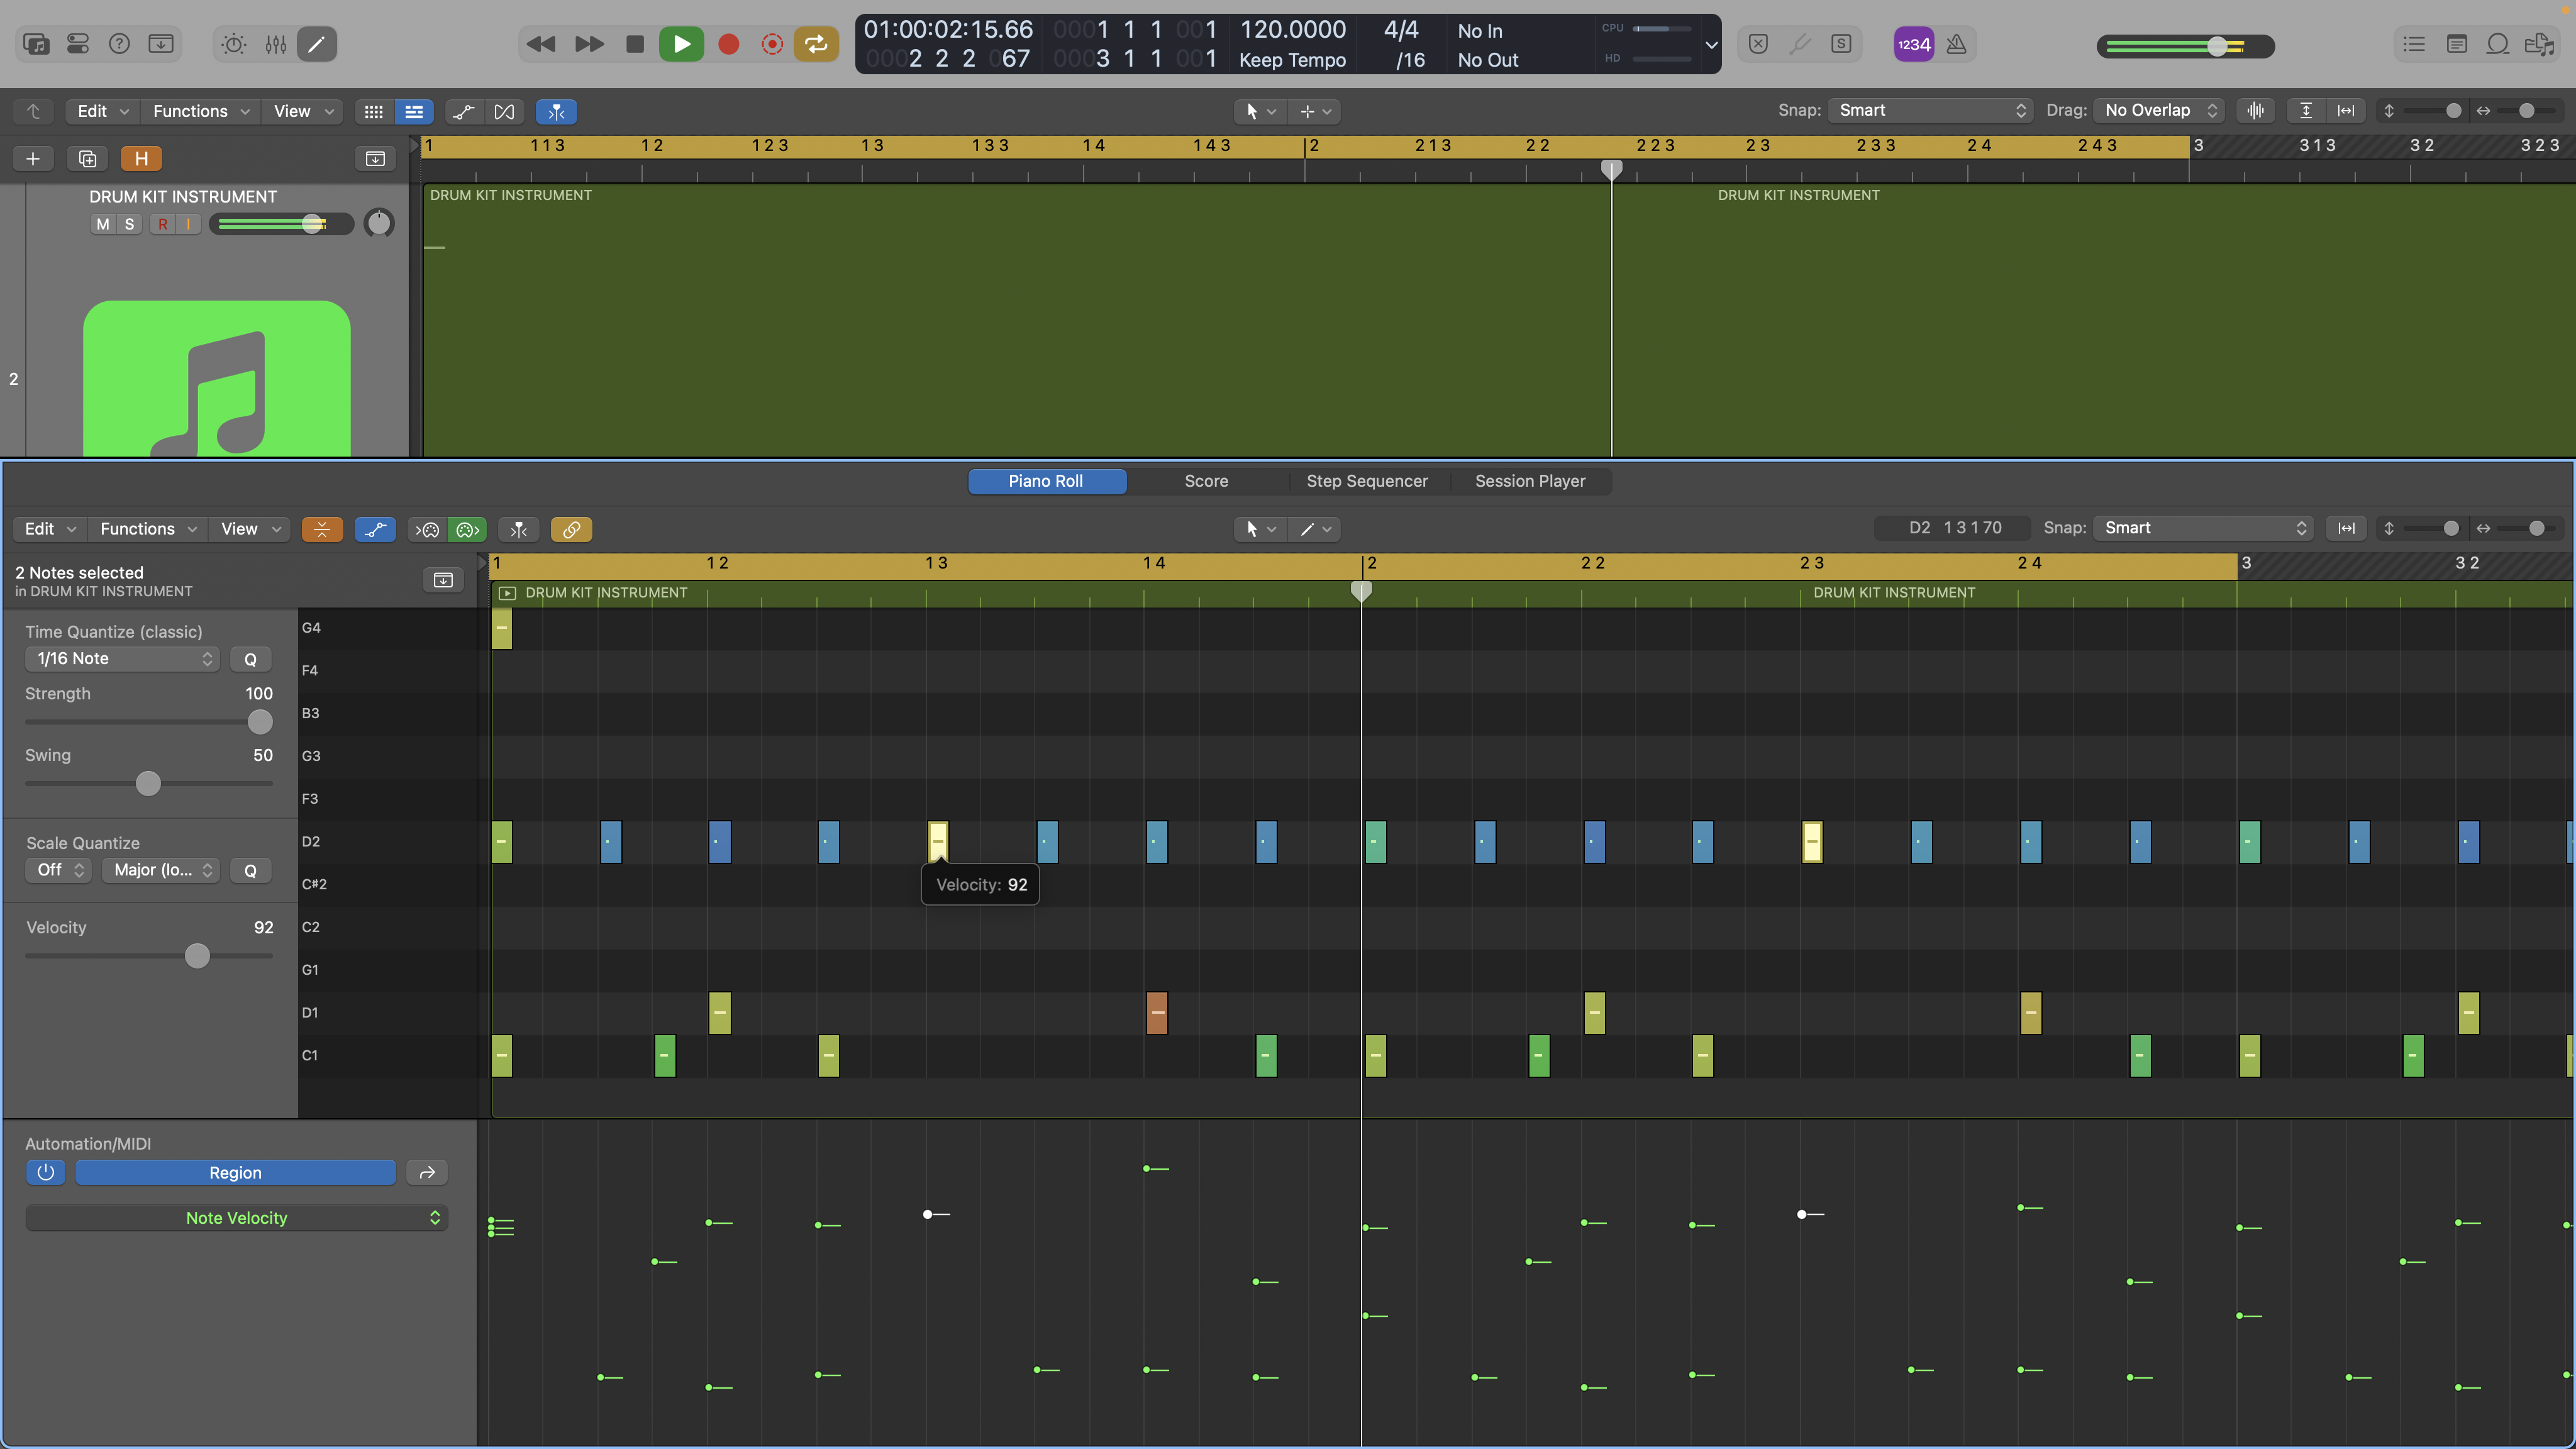This screenshot has height=1449, width=2576.
Task: Open the Library panel icon
Action: pyautogui.click(x=36, y=44)
